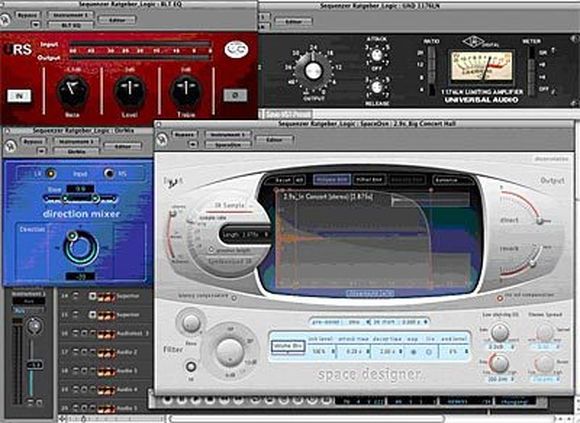The image size is (580, 423).
Task: Toggle the filter on button in Space Designer
Action: coord(191,367)
